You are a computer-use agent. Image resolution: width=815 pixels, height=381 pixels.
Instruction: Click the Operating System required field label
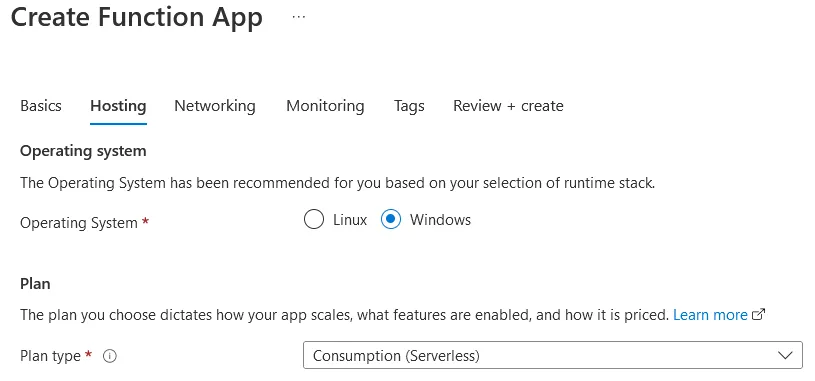[85, 223]
